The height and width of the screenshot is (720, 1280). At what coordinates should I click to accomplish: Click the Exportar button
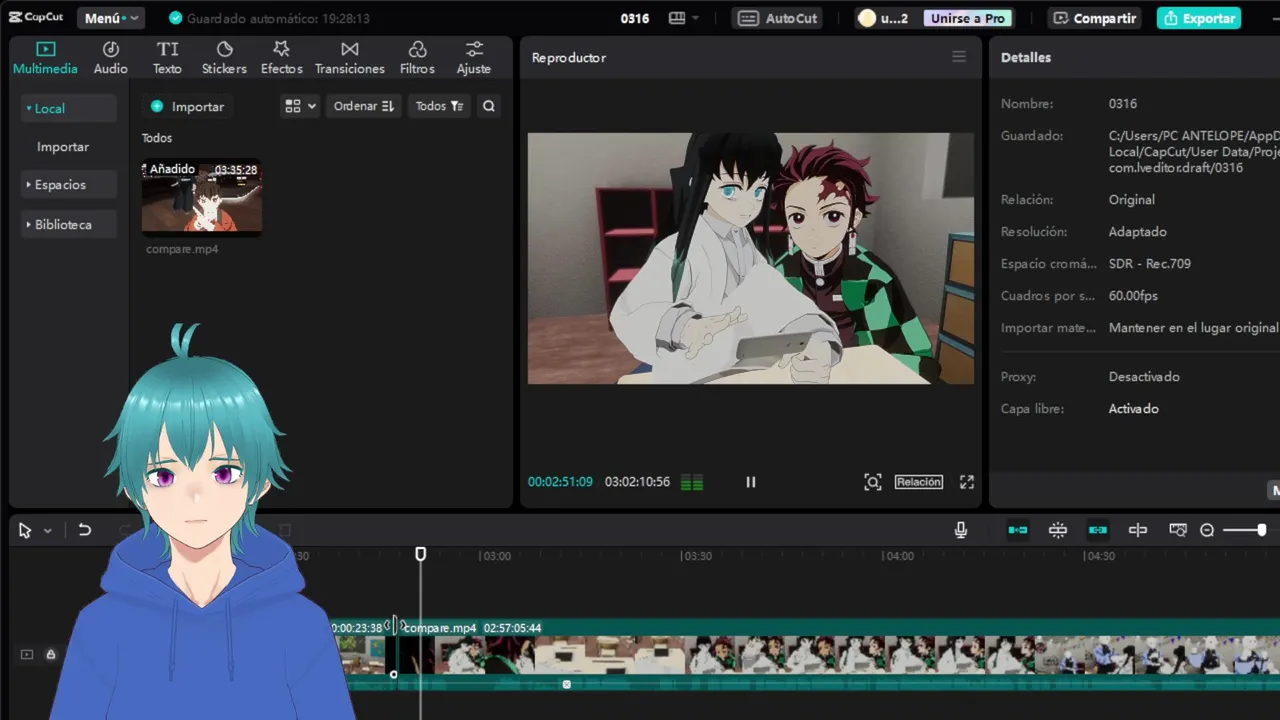tap(1199, 18)
